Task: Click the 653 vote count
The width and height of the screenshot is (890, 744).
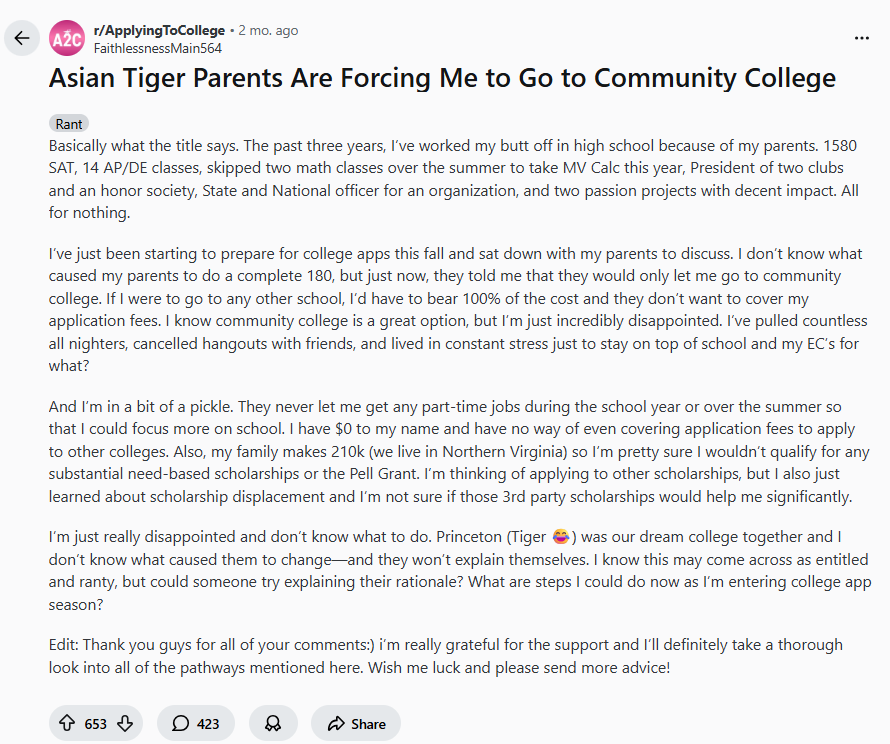Action: pyautogui.click(x=96, y=724)
